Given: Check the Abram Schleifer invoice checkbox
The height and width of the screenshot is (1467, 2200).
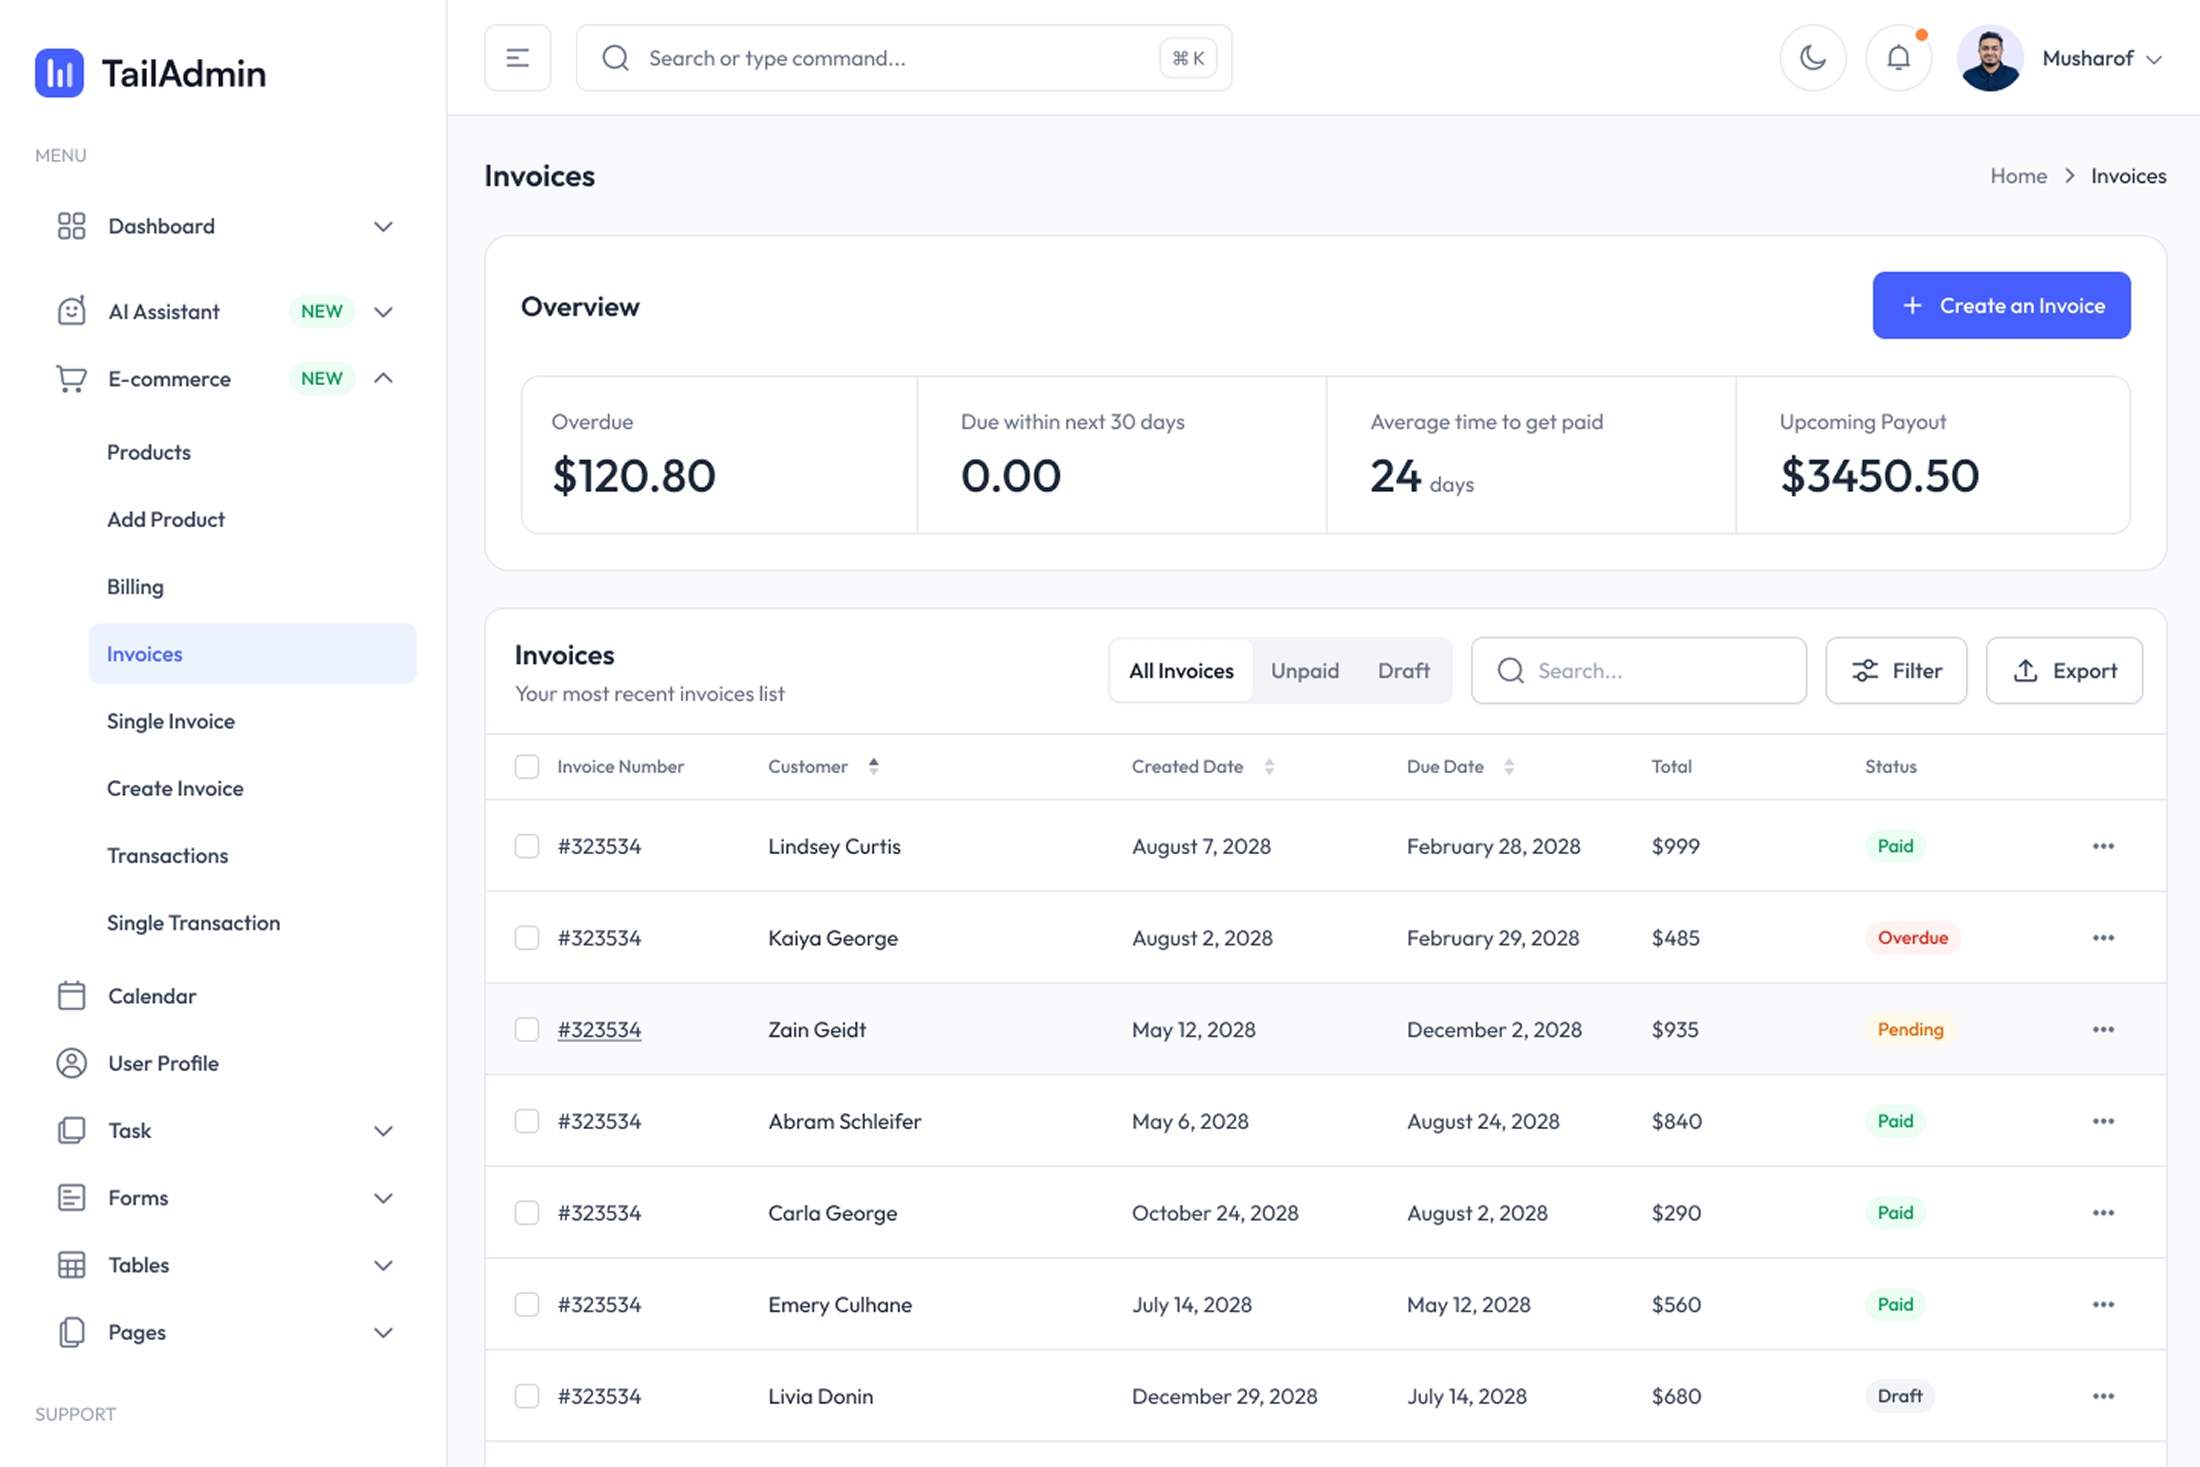Looking at the screenshot, I should tap(527, 1121).
